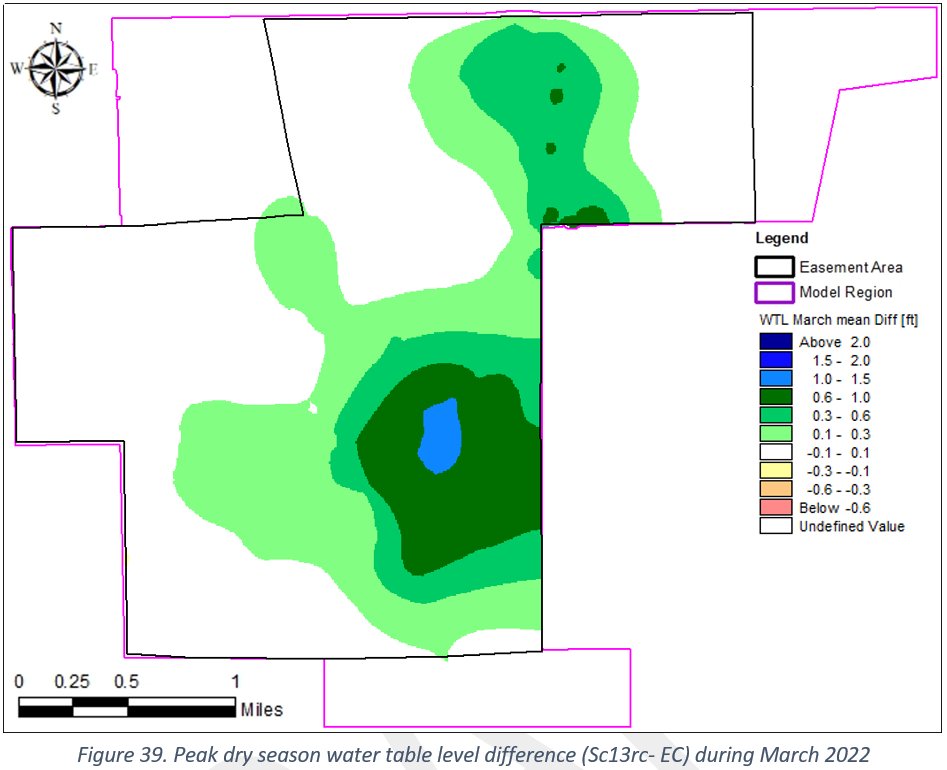Select the Above 2.0 color swatch
The width and height of the screenshot is (947, 770).
775,342
